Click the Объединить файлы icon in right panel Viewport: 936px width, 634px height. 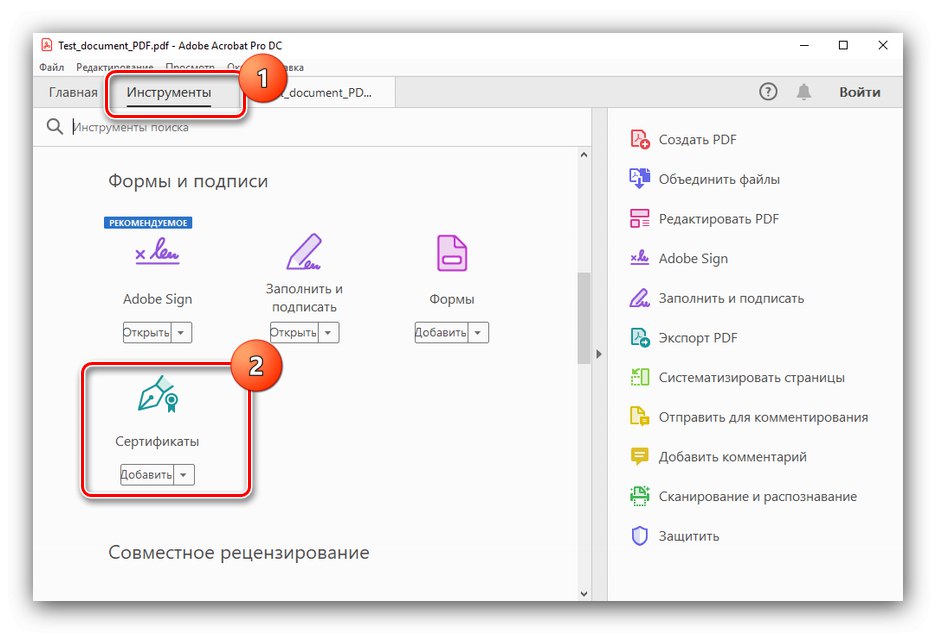coord(639,178)
